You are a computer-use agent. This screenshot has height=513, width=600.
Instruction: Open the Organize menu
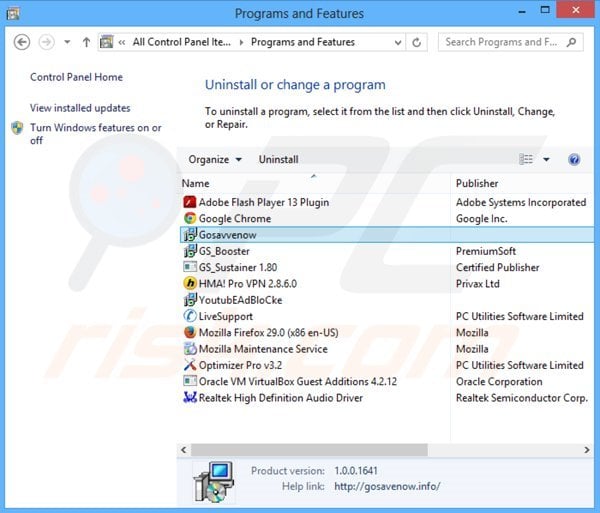[215, 160]
